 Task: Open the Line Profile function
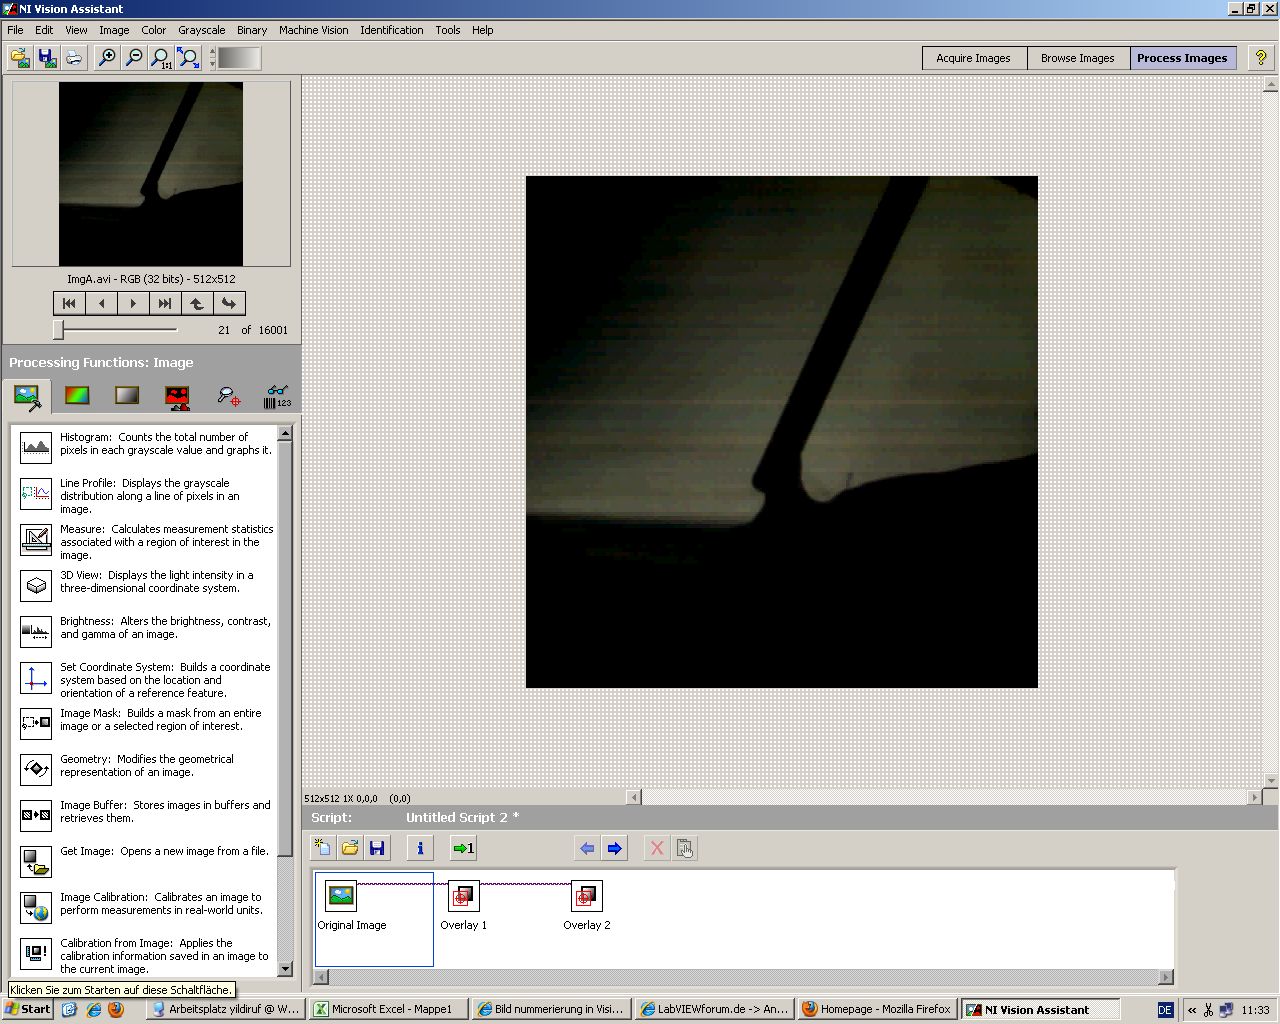click(x=36, y=493)
